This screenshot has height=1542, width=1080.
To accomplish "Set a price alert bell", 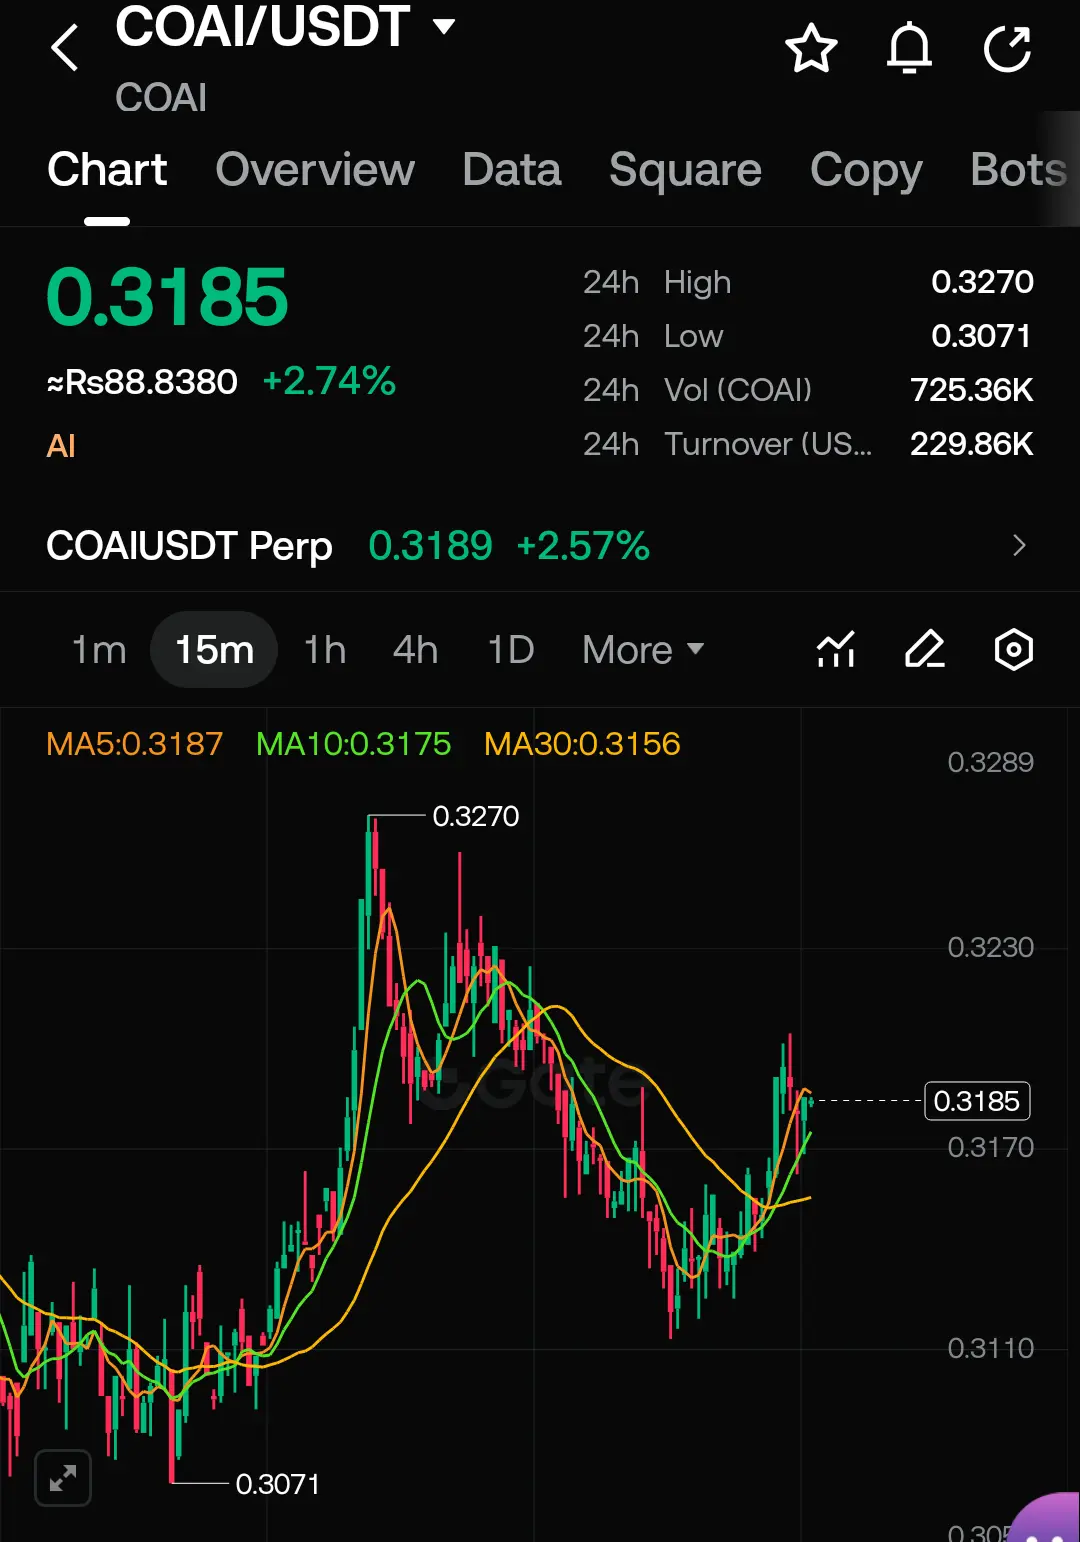I will pyautogui.click(x=909, y=49).
